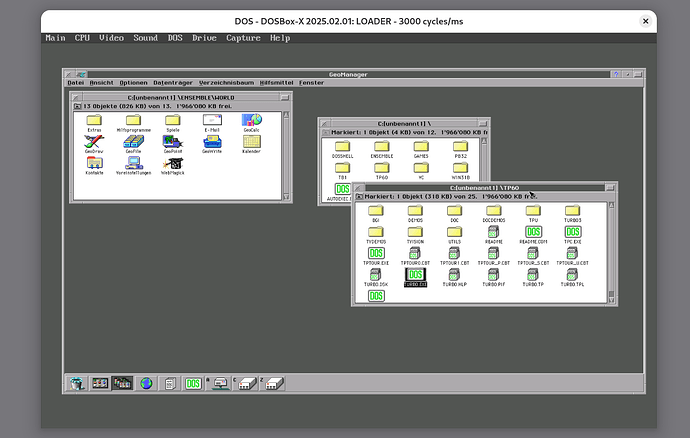Select TPTOUR.EXE in TP60 window

376,256
